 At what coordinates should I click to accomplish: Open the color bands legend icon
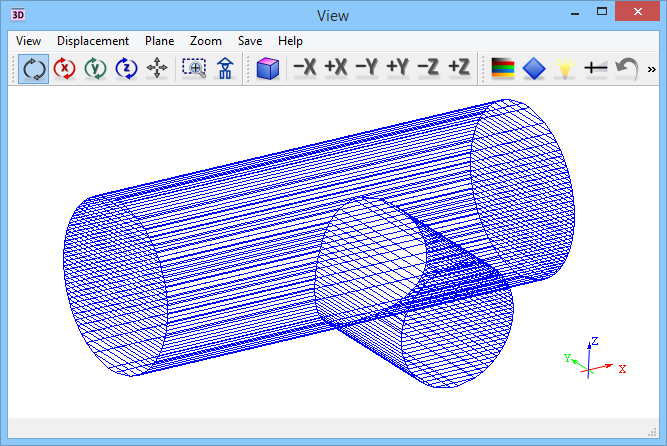(503, 68)
